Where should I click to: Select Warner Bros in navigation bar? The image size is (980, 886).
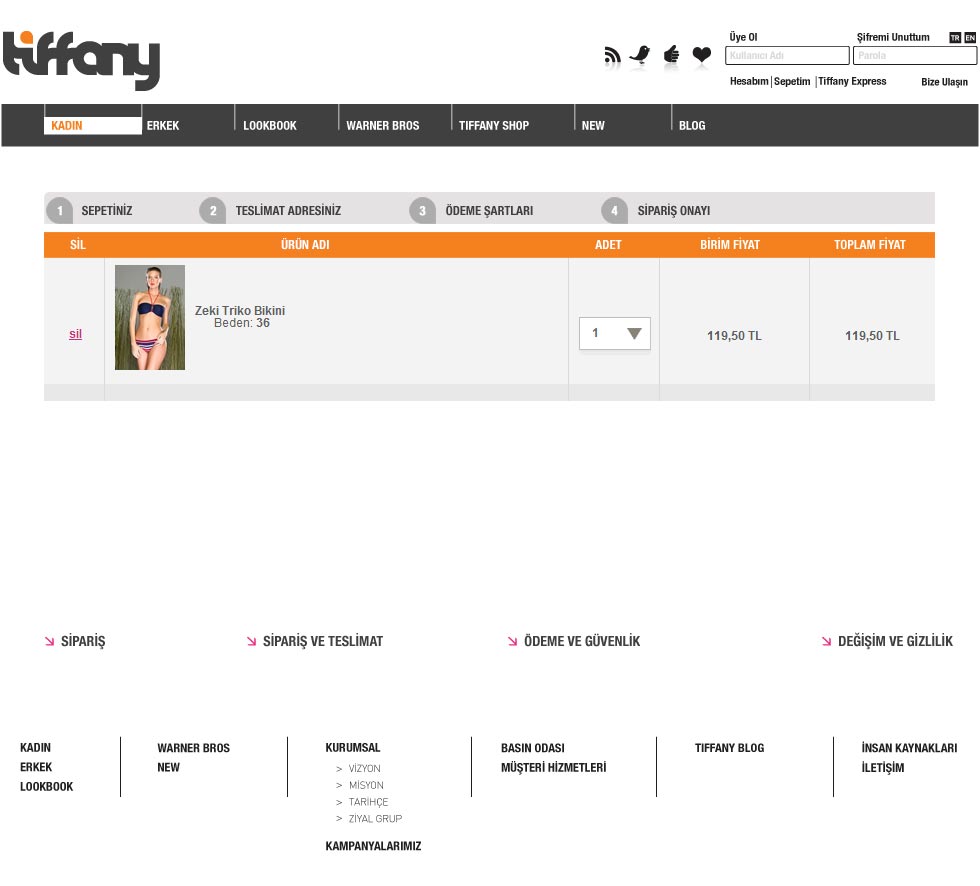point(383,126)
